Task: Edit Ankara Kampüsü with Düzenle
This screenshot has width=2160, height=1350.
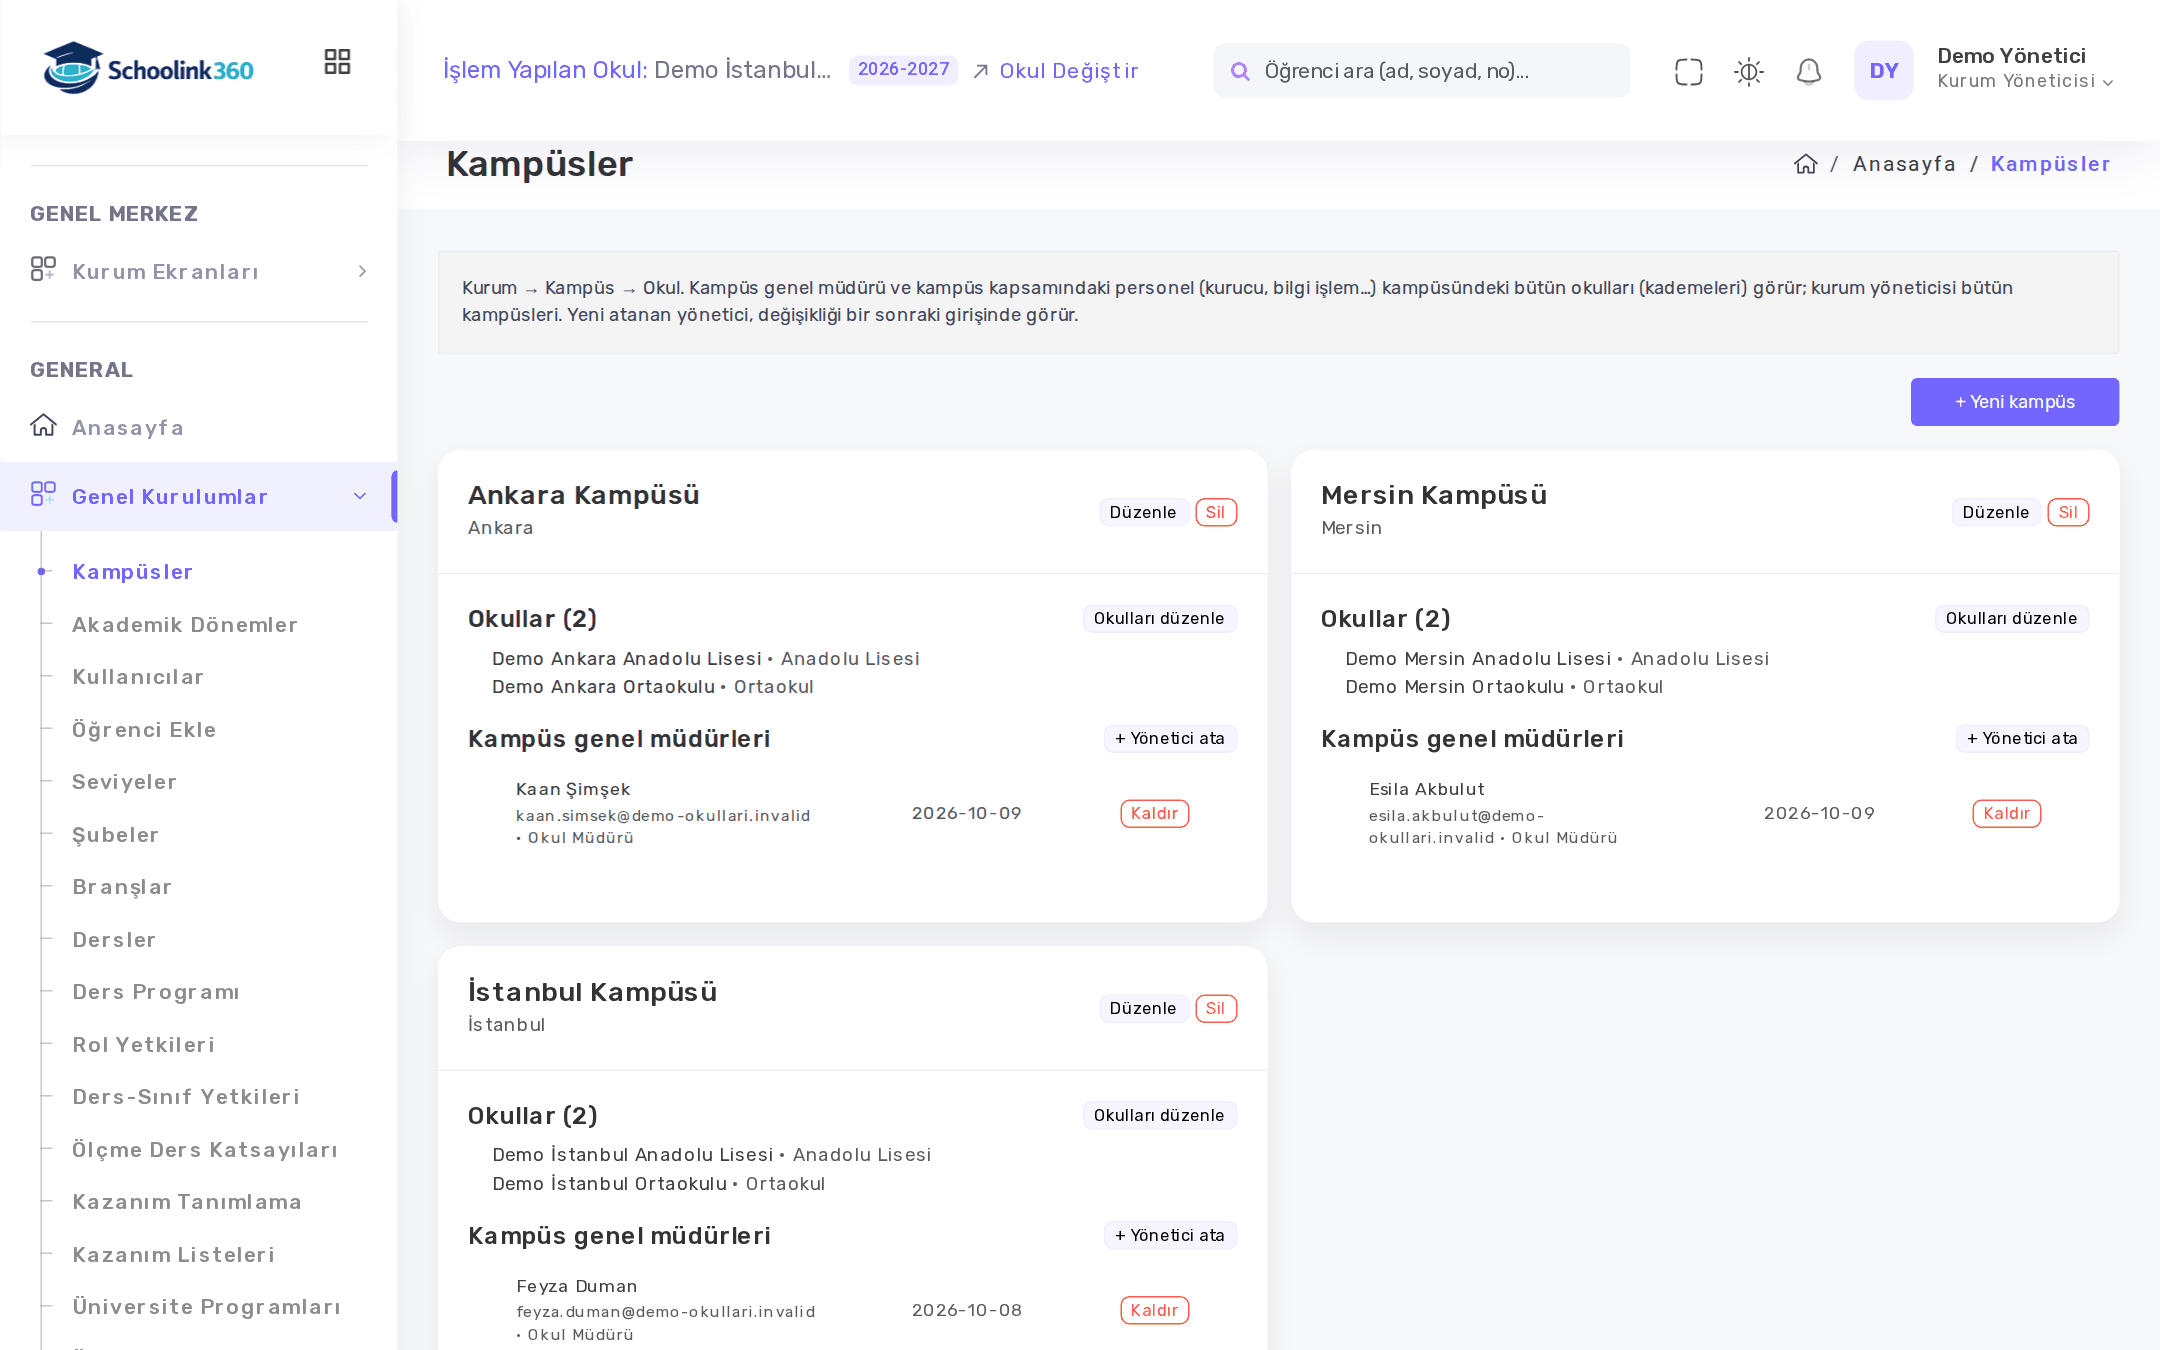Action: pyautogui.click(x=1143, y=512)
